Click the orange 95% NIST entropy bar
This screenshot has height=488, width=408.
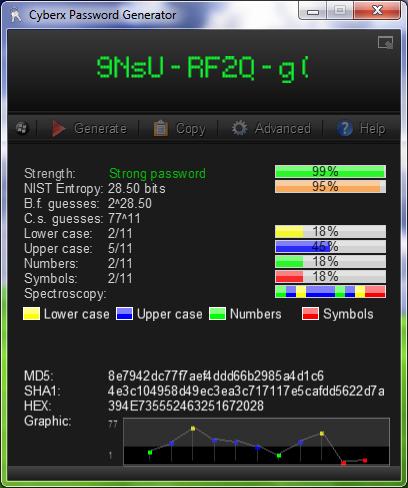(330, 187)
